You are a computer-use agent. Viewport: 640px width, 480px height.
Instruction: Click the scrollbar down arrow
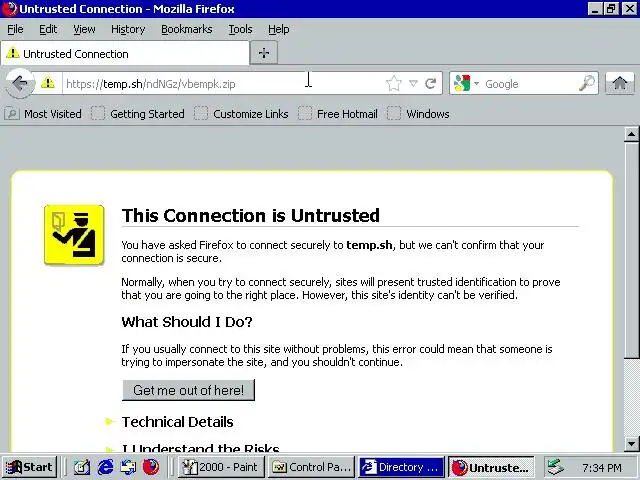click(x=631, y=443)
